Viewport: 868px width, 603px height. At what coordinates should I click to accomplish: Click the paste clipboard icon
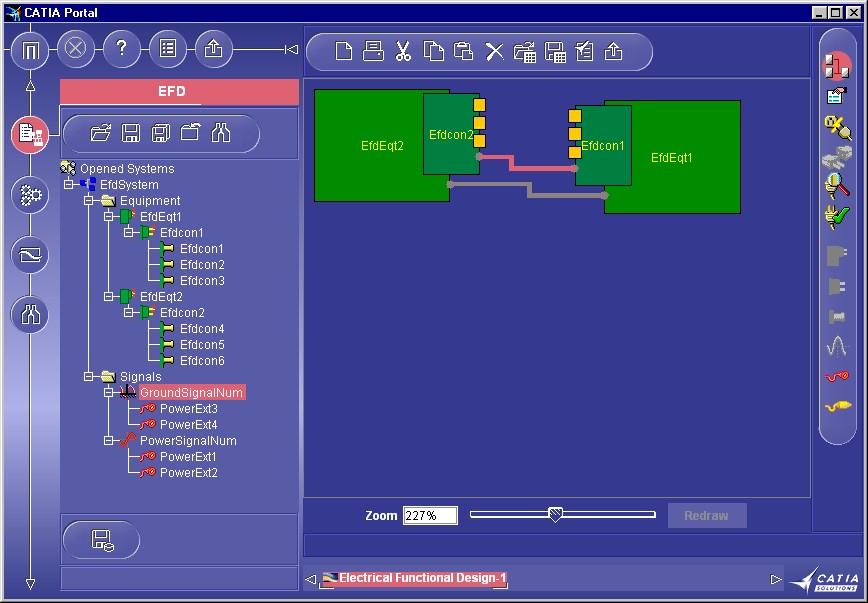pyautogui.click(x=463, y=51)
